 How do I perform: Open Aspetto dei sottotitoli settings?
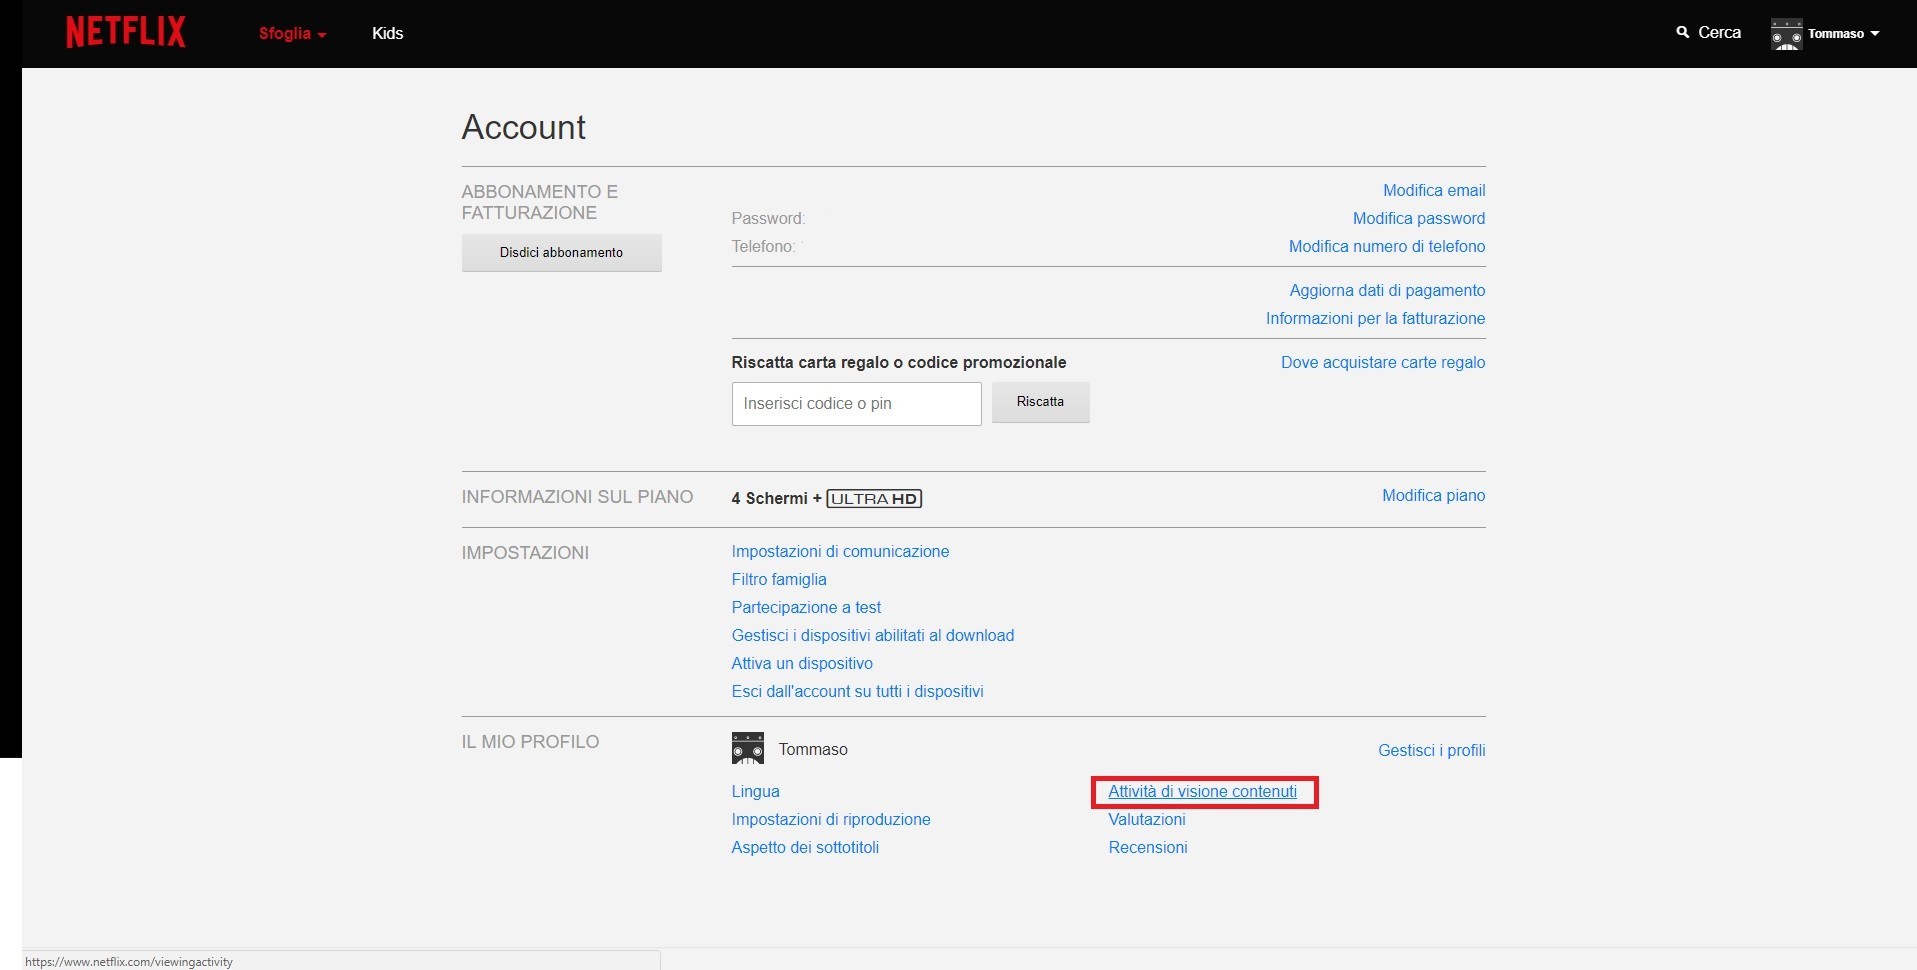[x=805, y=848]
